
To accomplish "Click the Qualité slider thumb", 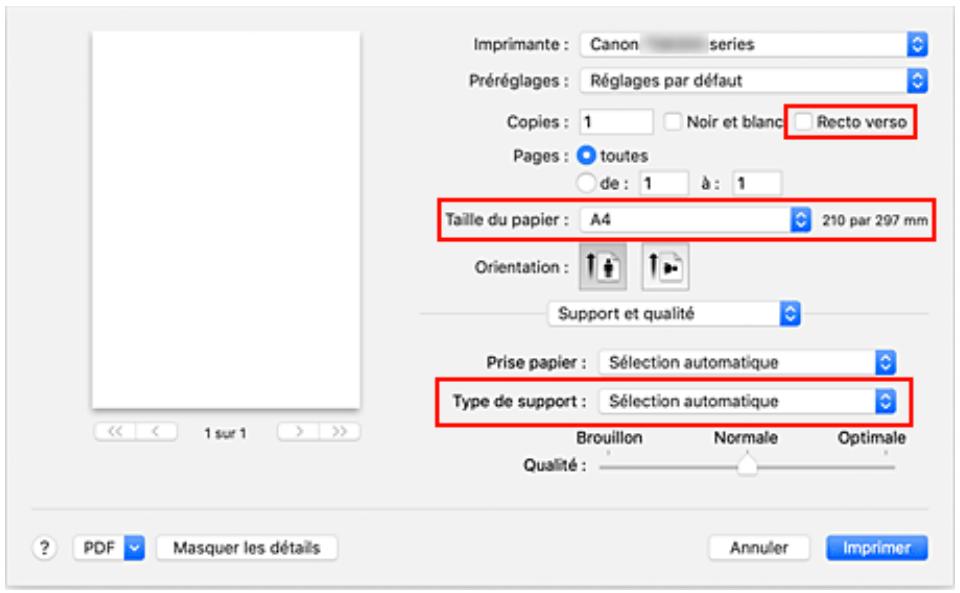I will [x=747, y=466].
